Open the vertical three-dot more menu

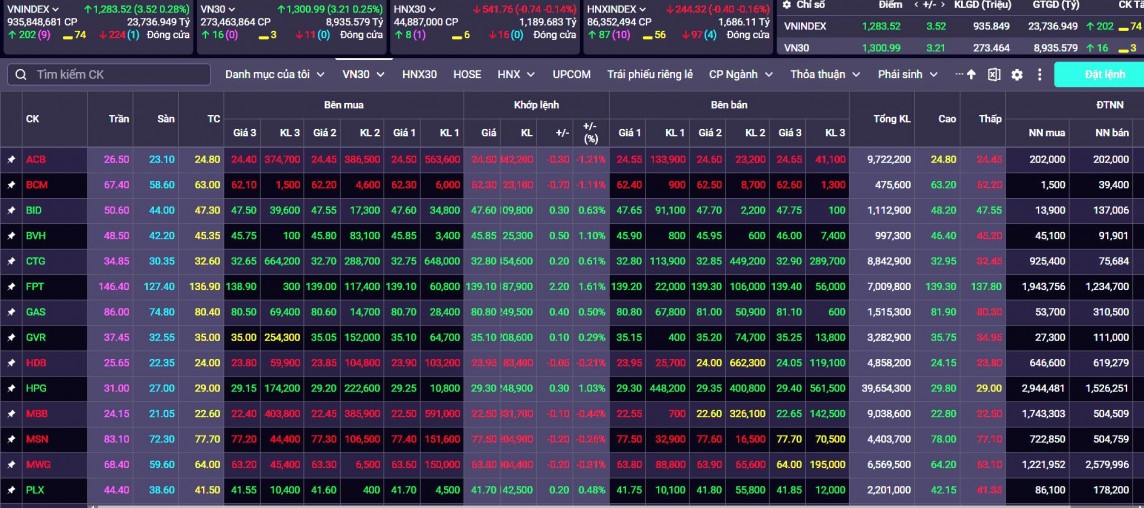point(1040,75)
